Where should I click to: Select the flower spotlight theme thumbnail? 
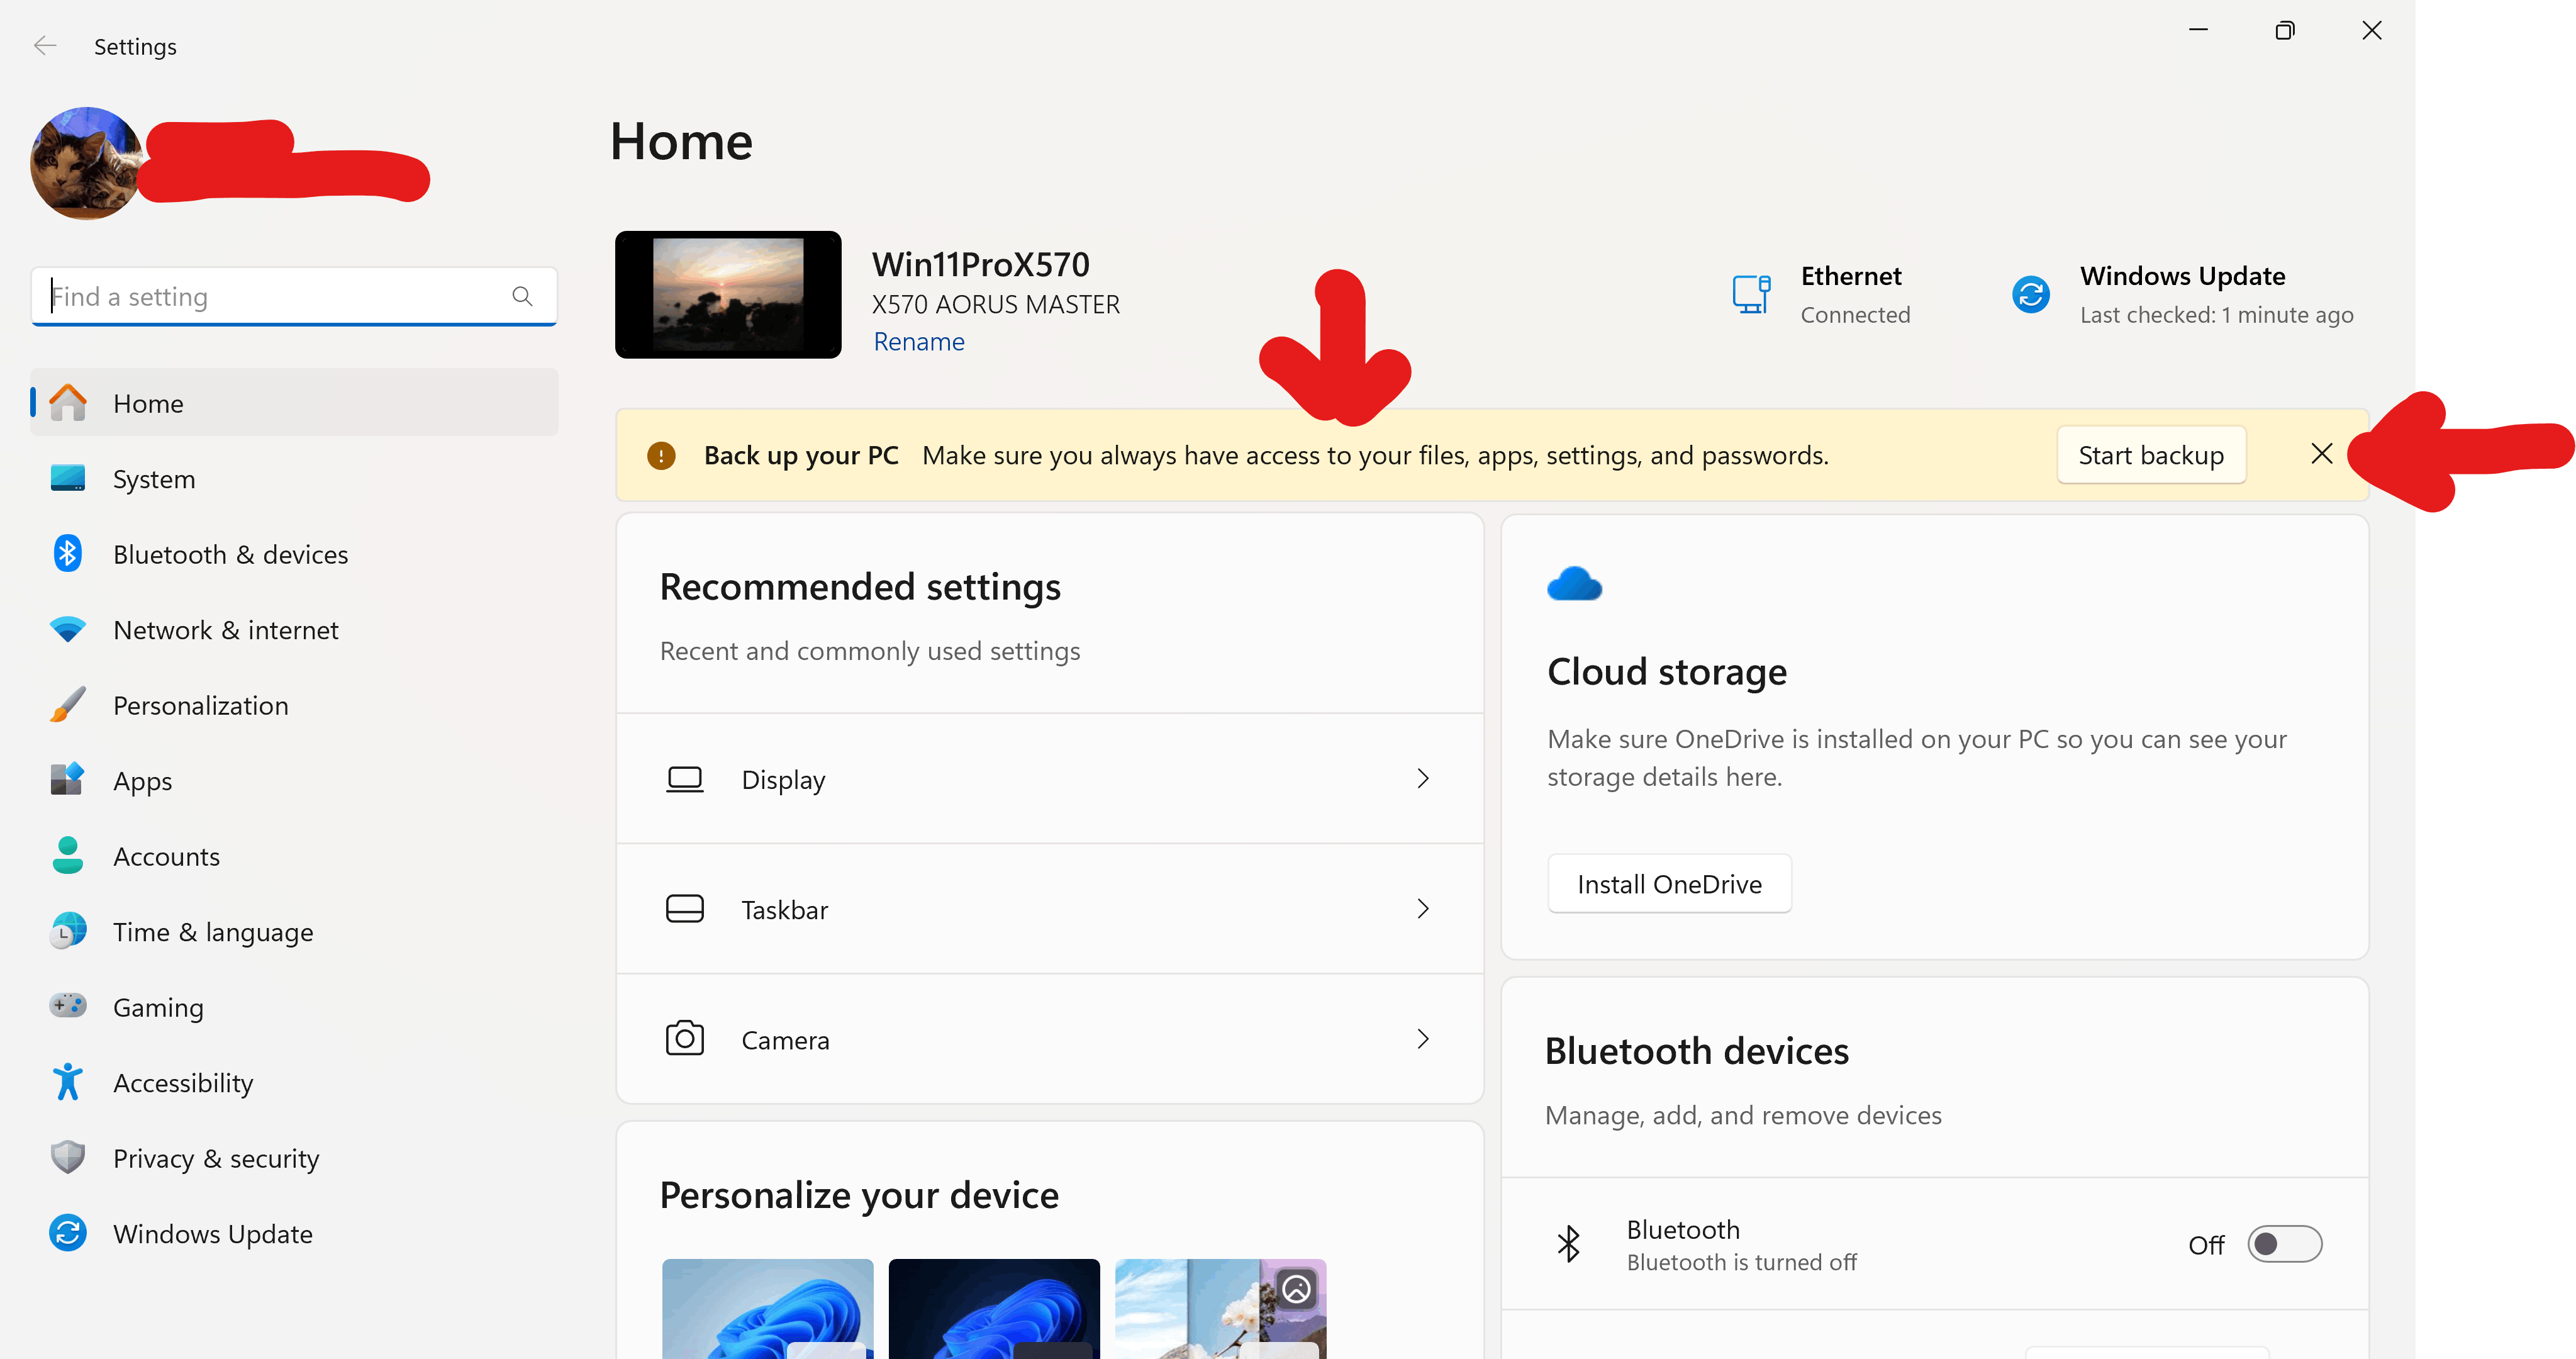tap(1221, 1308)
